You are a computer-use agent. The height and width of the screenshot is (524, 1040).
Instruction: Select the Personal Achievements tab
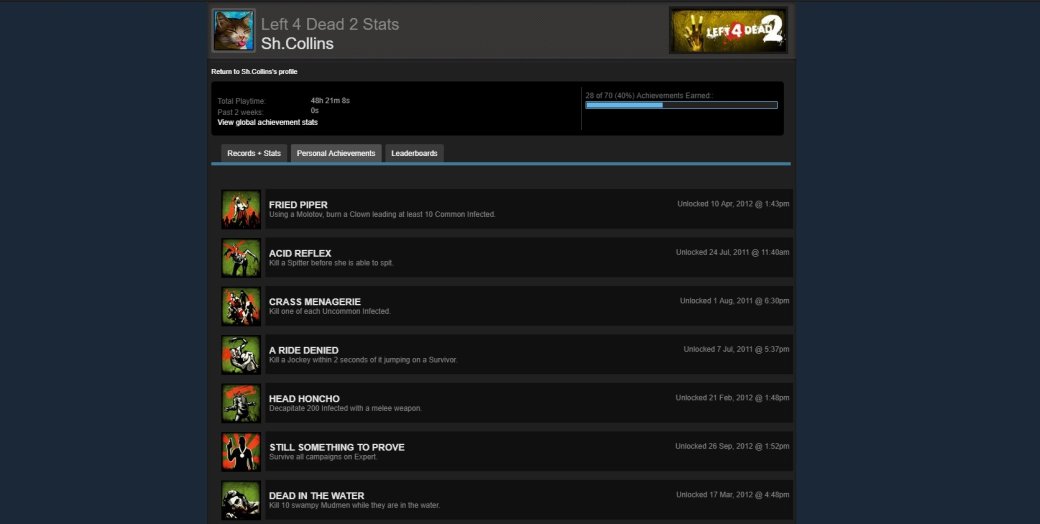[x=336, y=153]
